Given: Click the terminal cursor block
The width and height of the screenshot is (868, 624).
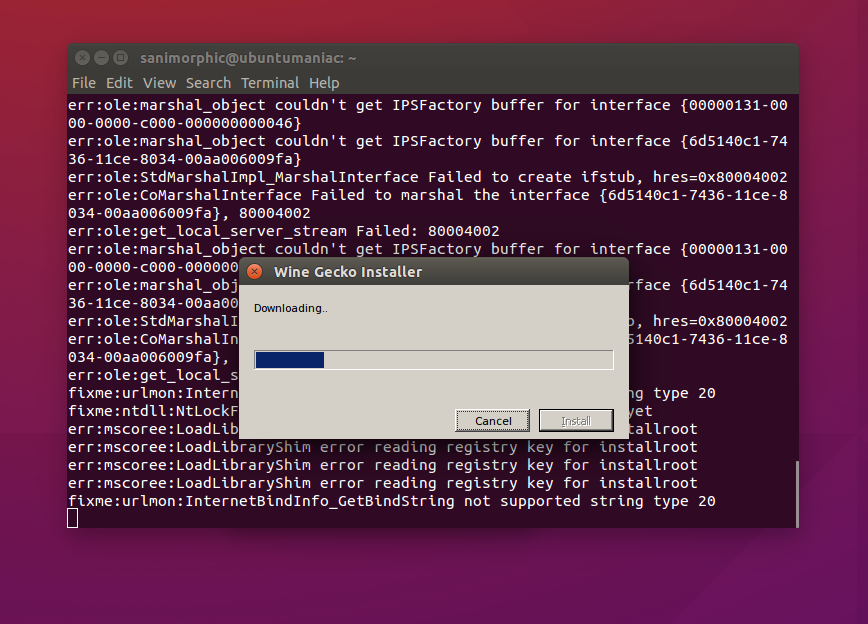Looking at the screenshot, I should pos(73,518).
